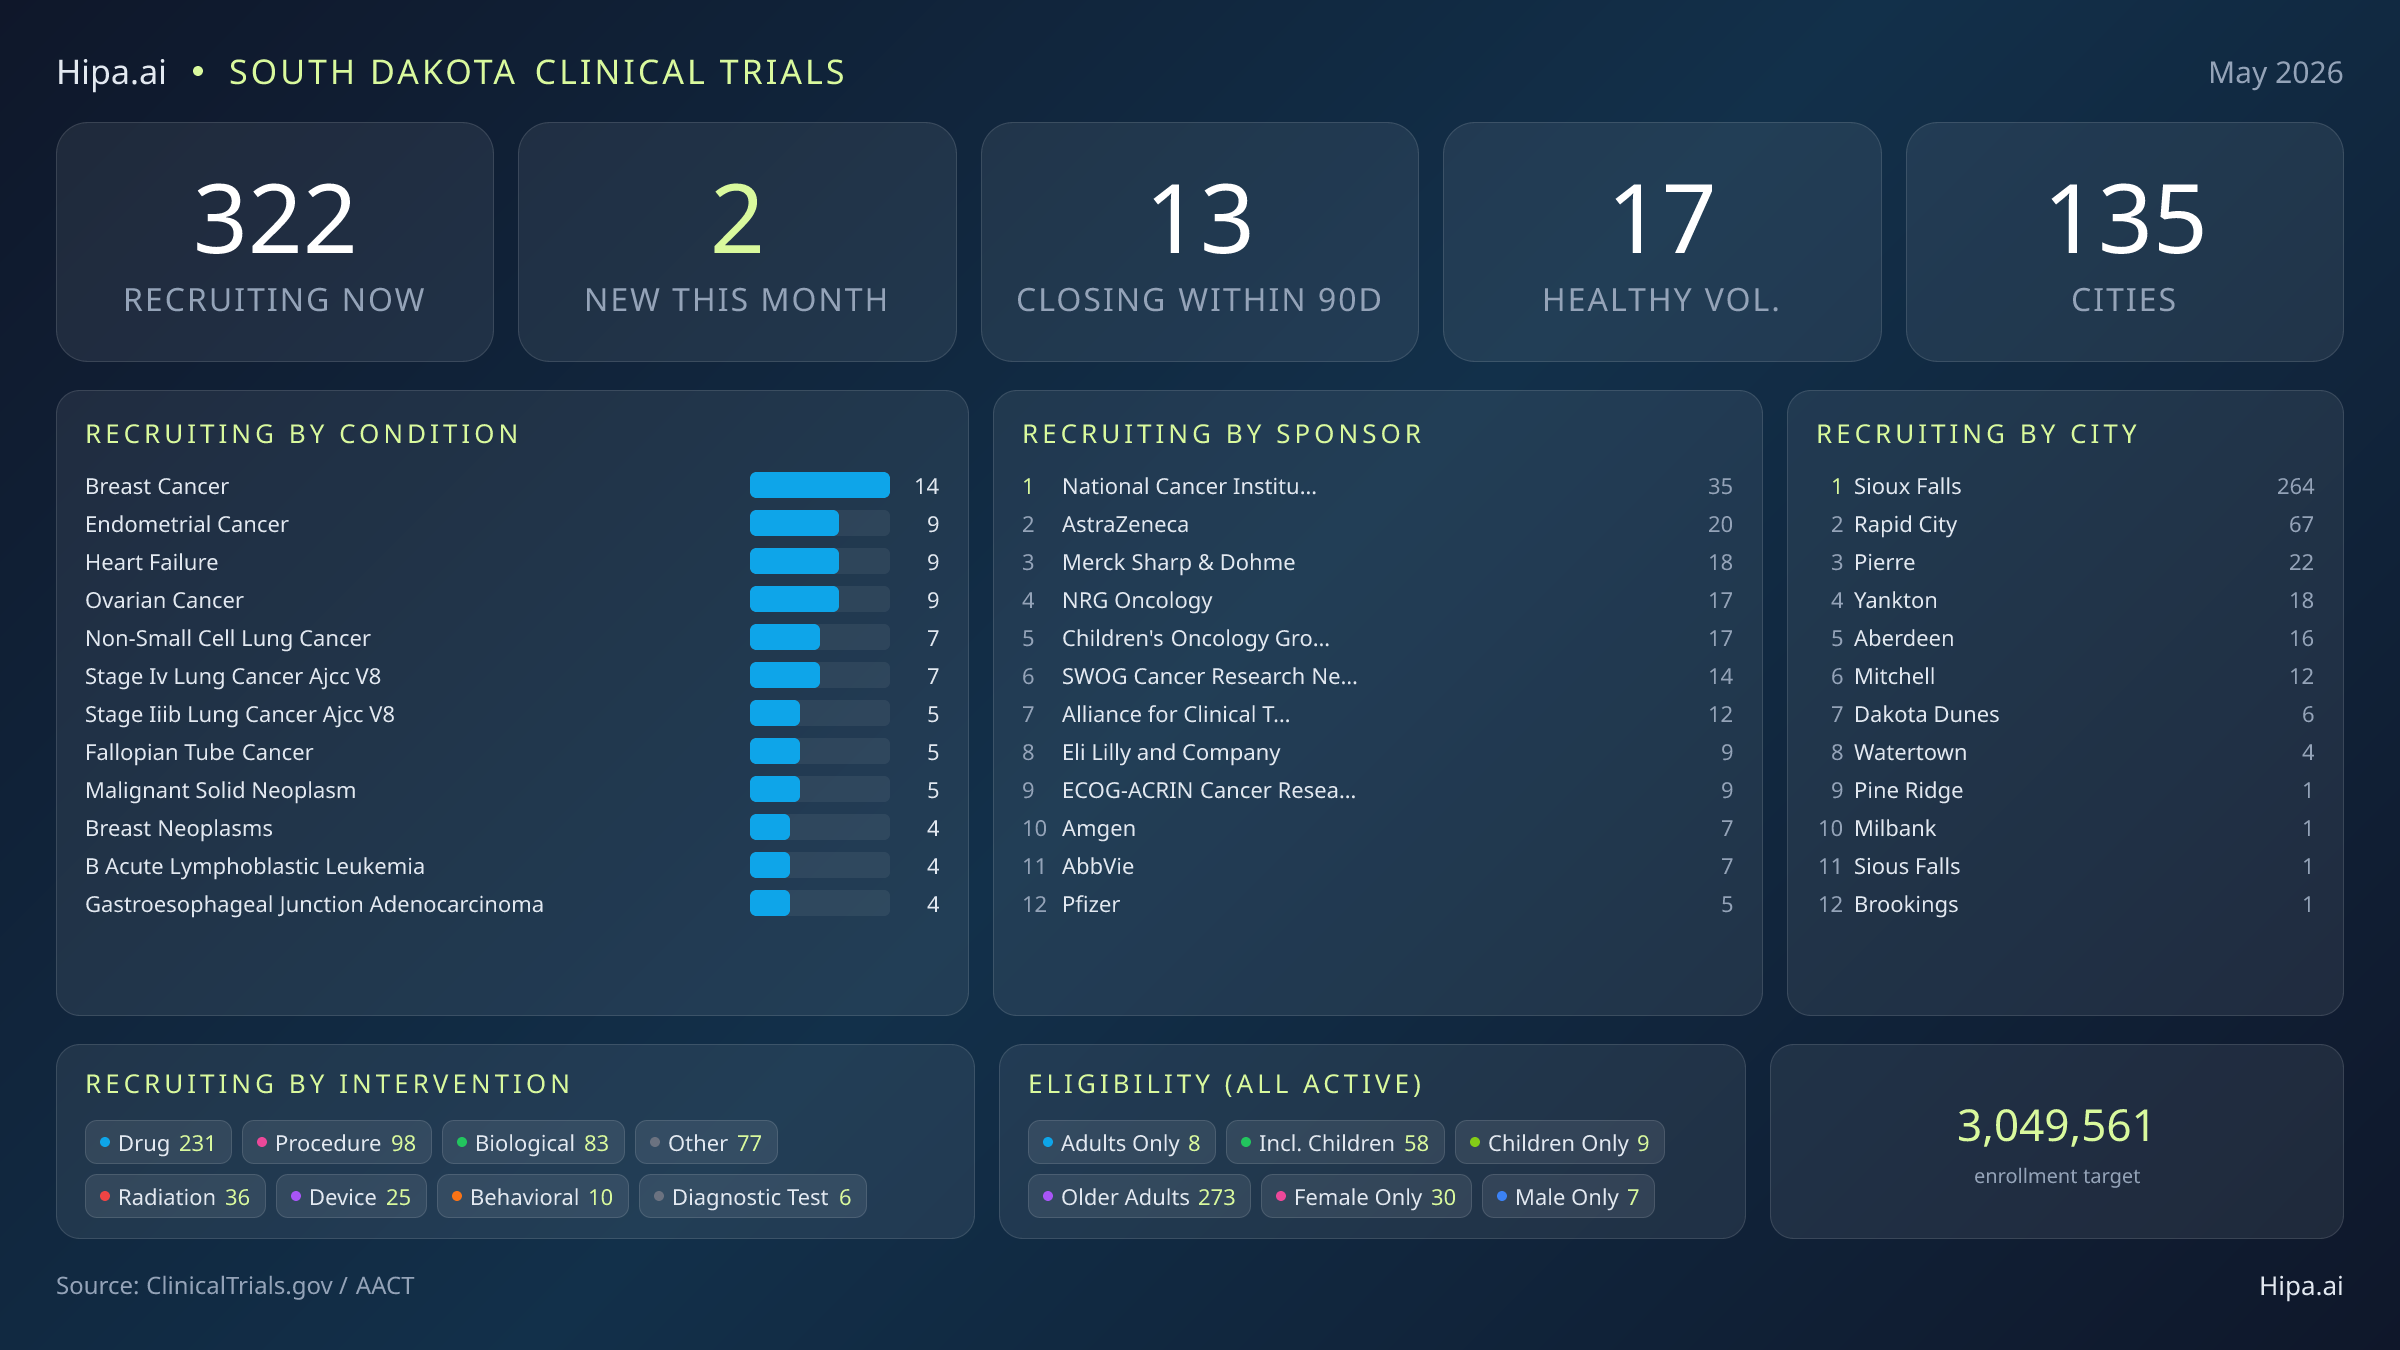Click Alliance for Clinical T... sponsor
This screenshot has width=2400, height=1350.
[x=1377, y=713]
